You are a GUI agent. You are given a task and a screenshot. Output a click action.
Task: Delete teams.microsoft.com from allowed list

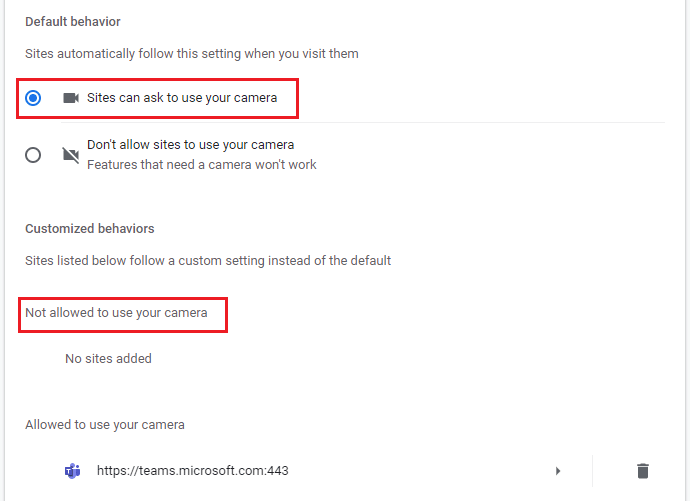tap(642, 471)
